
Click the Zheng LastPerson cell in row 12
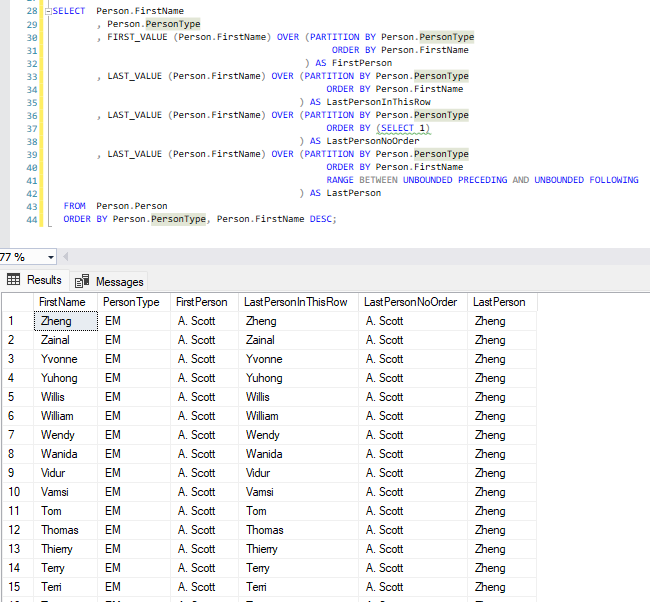pyautogui.click(x=502, y=530)
